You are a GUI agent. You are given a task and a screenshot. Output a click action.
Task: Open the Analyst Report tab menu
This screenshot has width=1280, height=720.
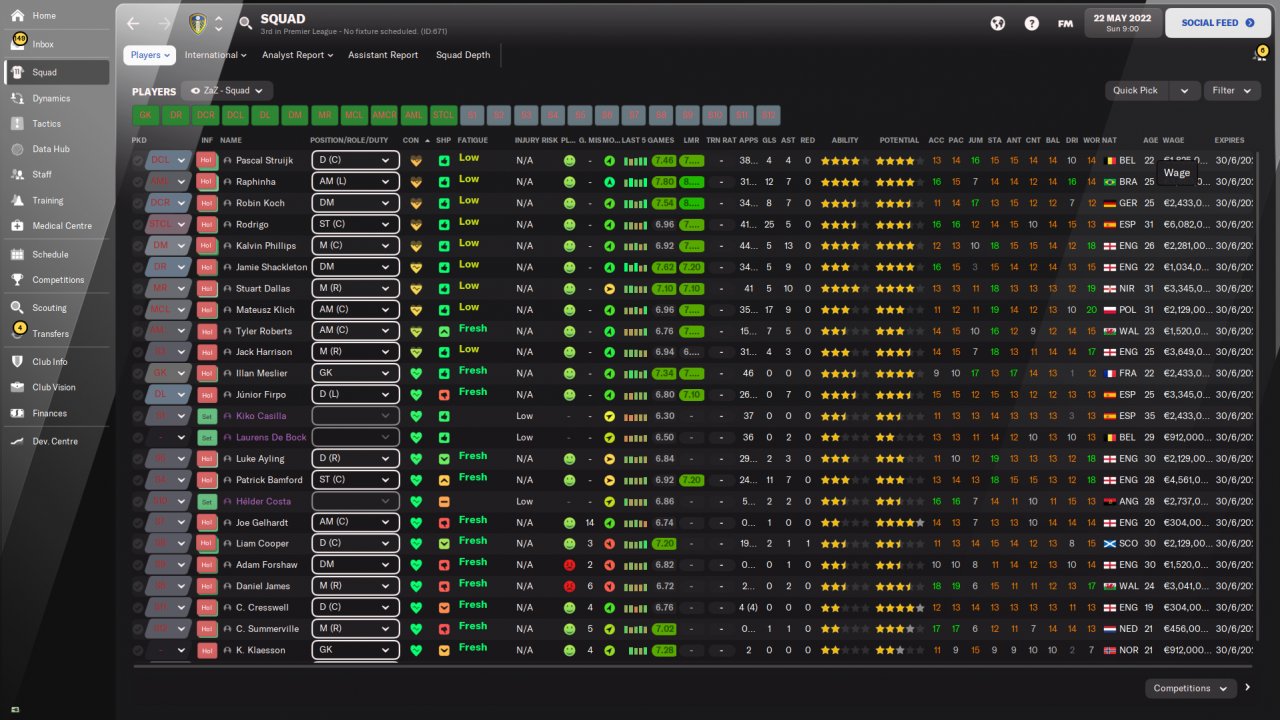pyautogui.click(x=297, y=55)
